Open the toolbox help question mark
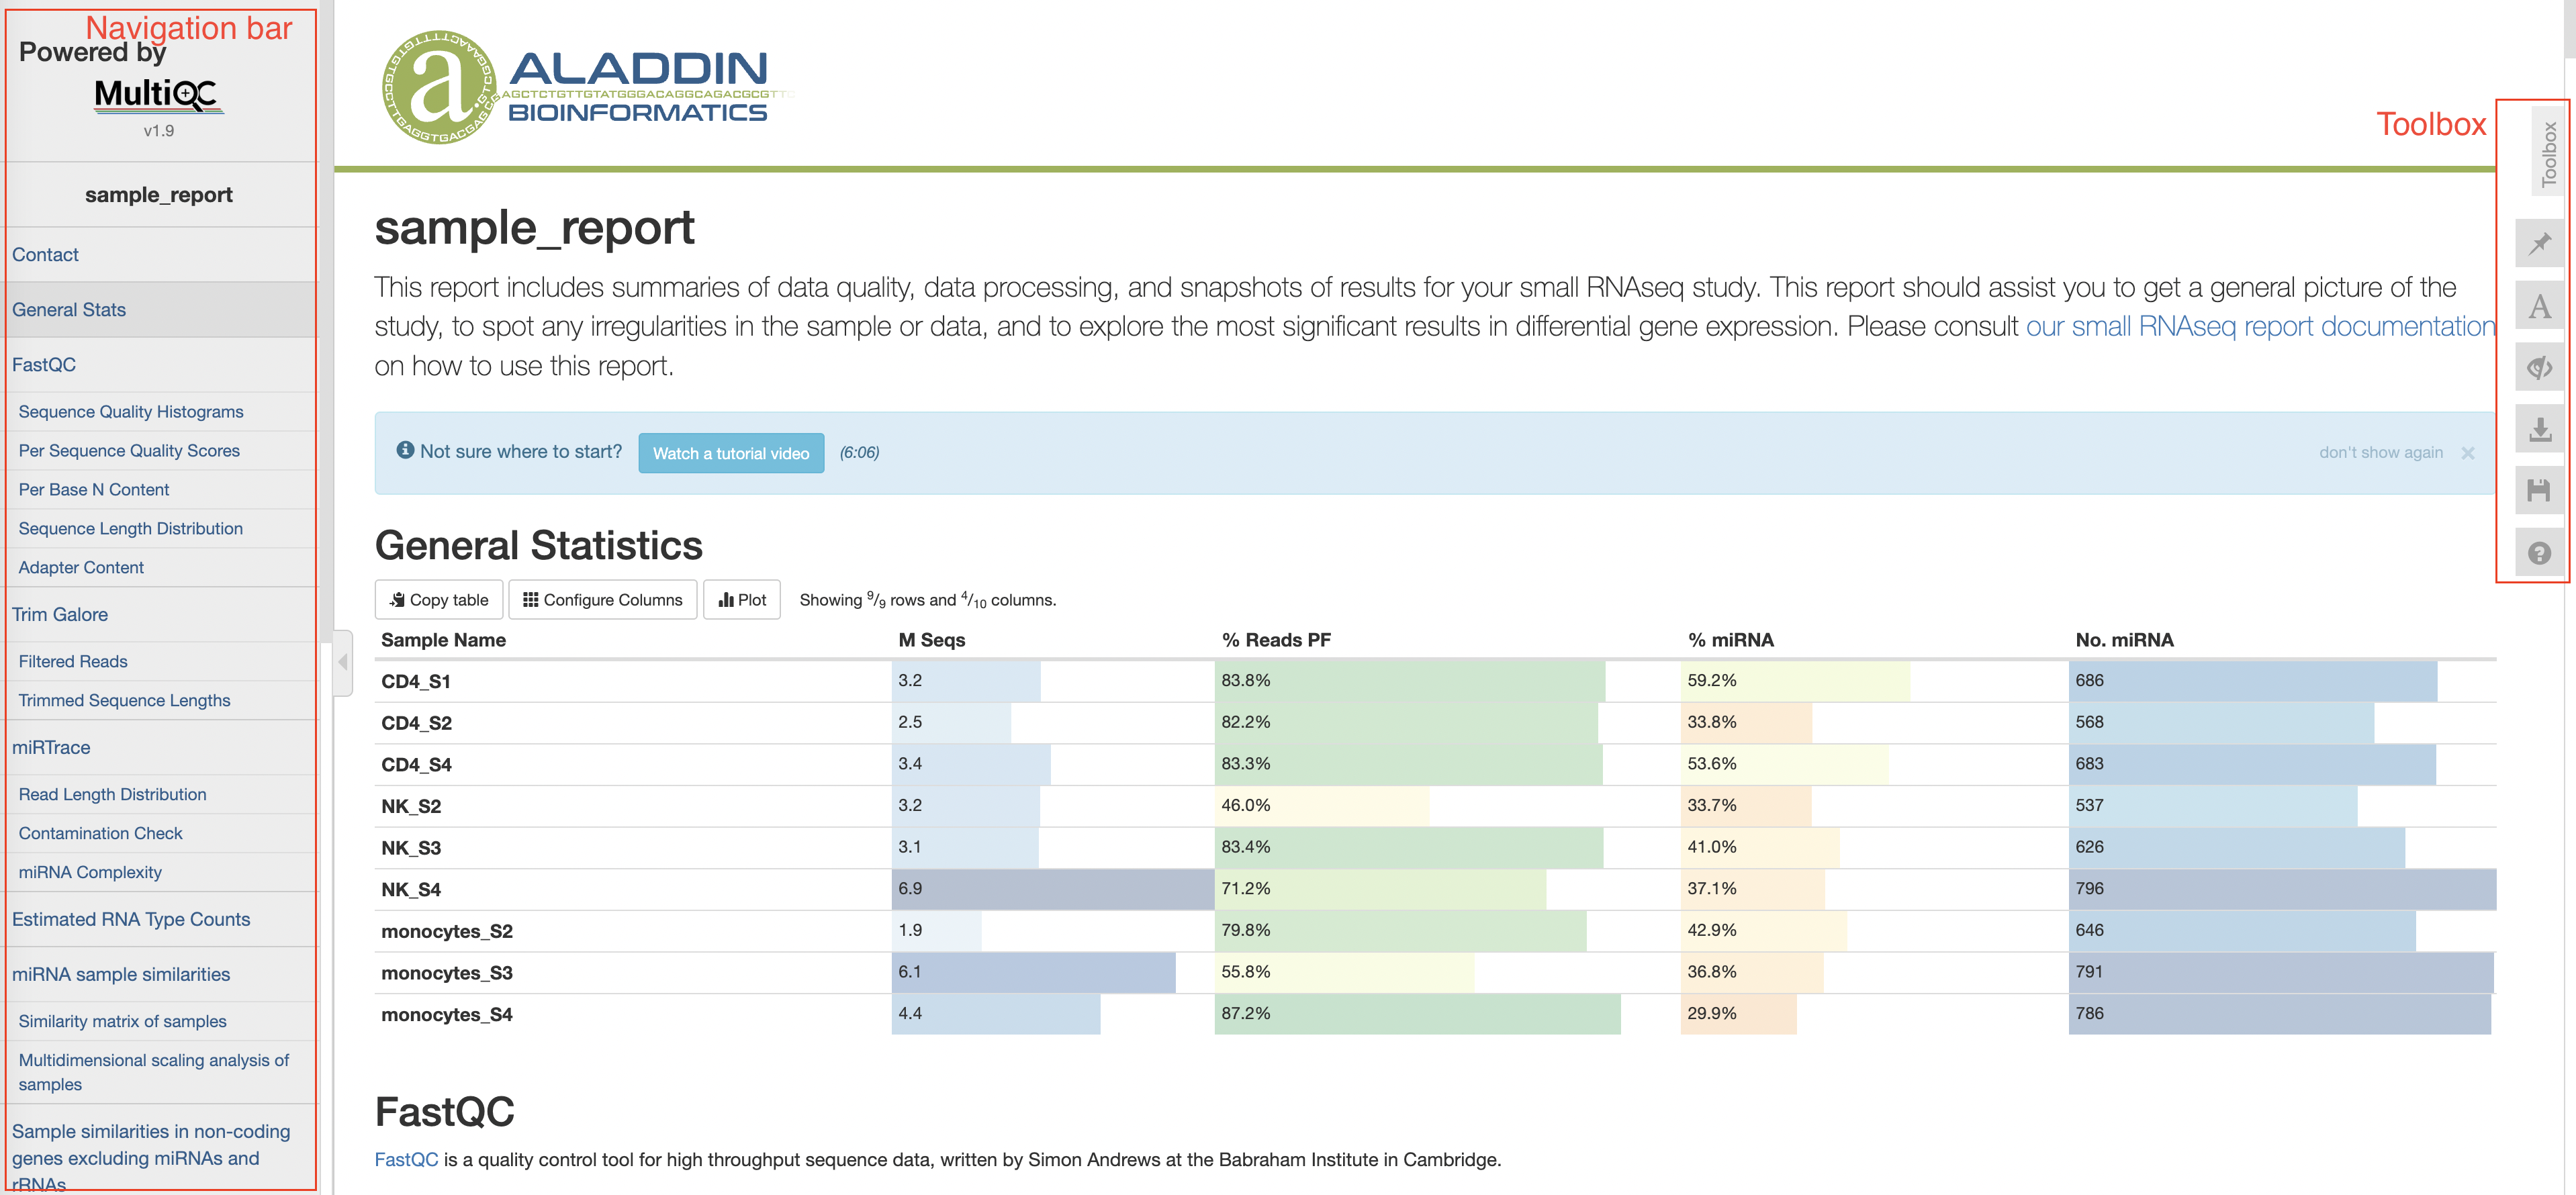Image resolution: width=2576 pixels, height=1195 pixels. tap(2539, 553)
